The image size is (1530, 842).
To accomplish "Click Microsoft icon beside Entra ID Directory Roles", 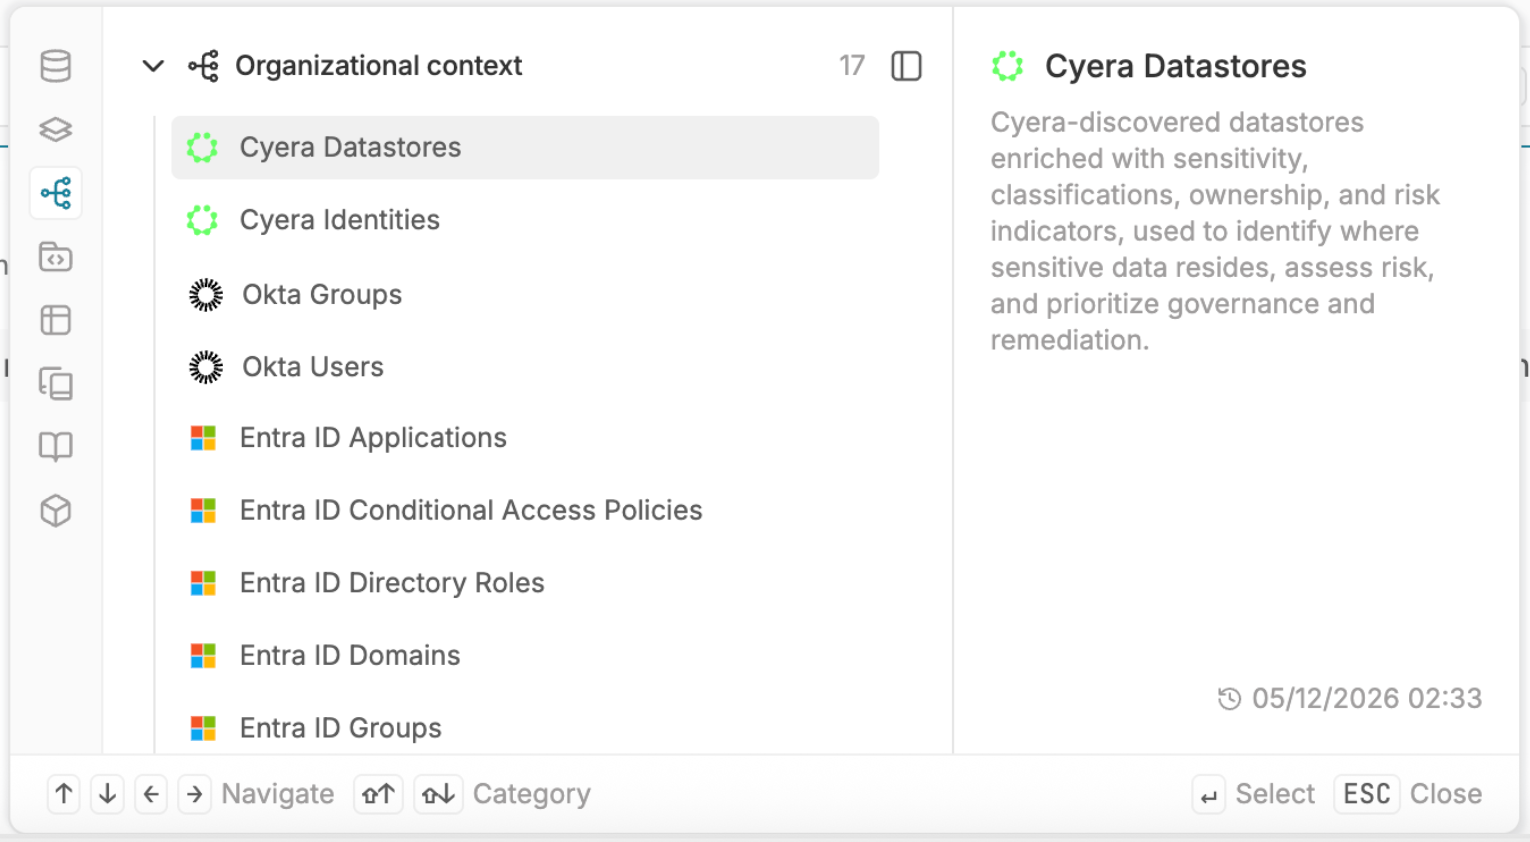I will [203, 583].
